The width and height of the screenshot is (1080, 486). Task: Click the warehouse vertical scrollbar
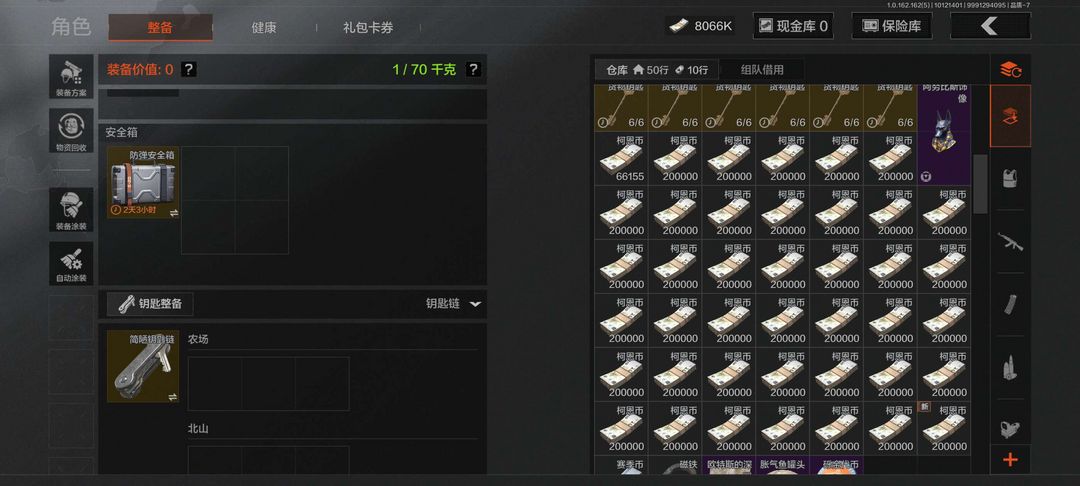tap(980, 183)
